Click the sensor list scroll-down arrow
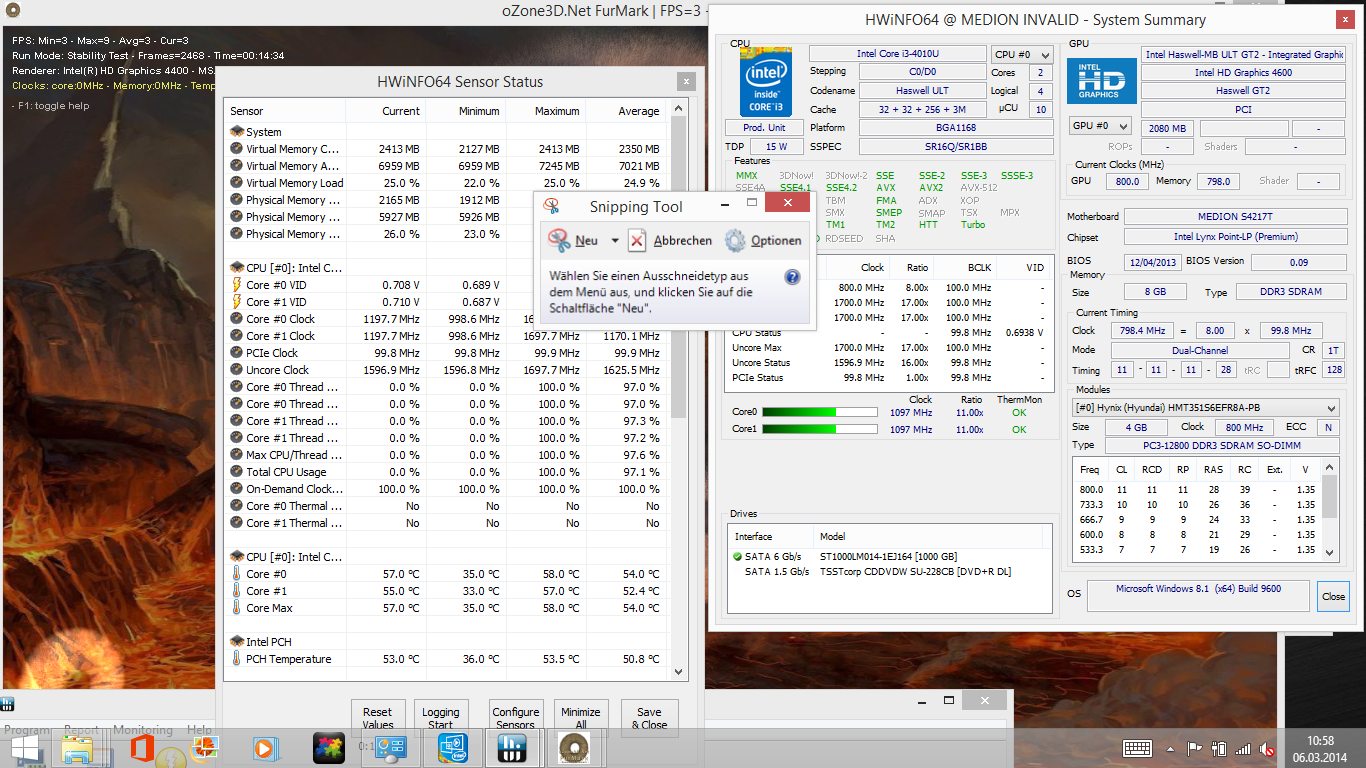 pos(680,672)
